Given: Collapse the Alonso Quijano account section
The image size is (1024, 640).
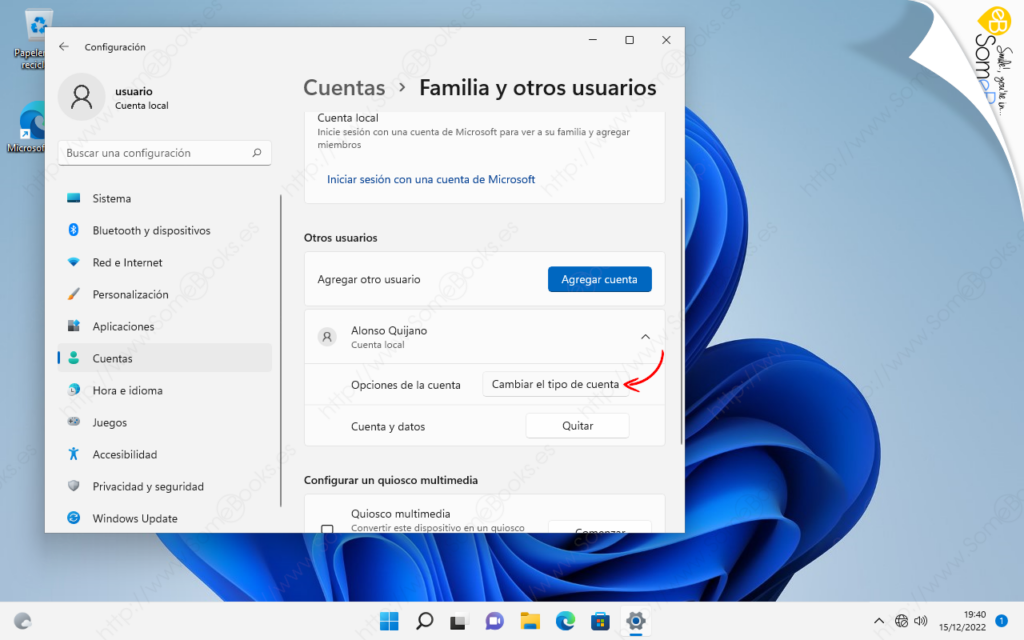Looking at the screenshot, I should click(x=645, y=337).
